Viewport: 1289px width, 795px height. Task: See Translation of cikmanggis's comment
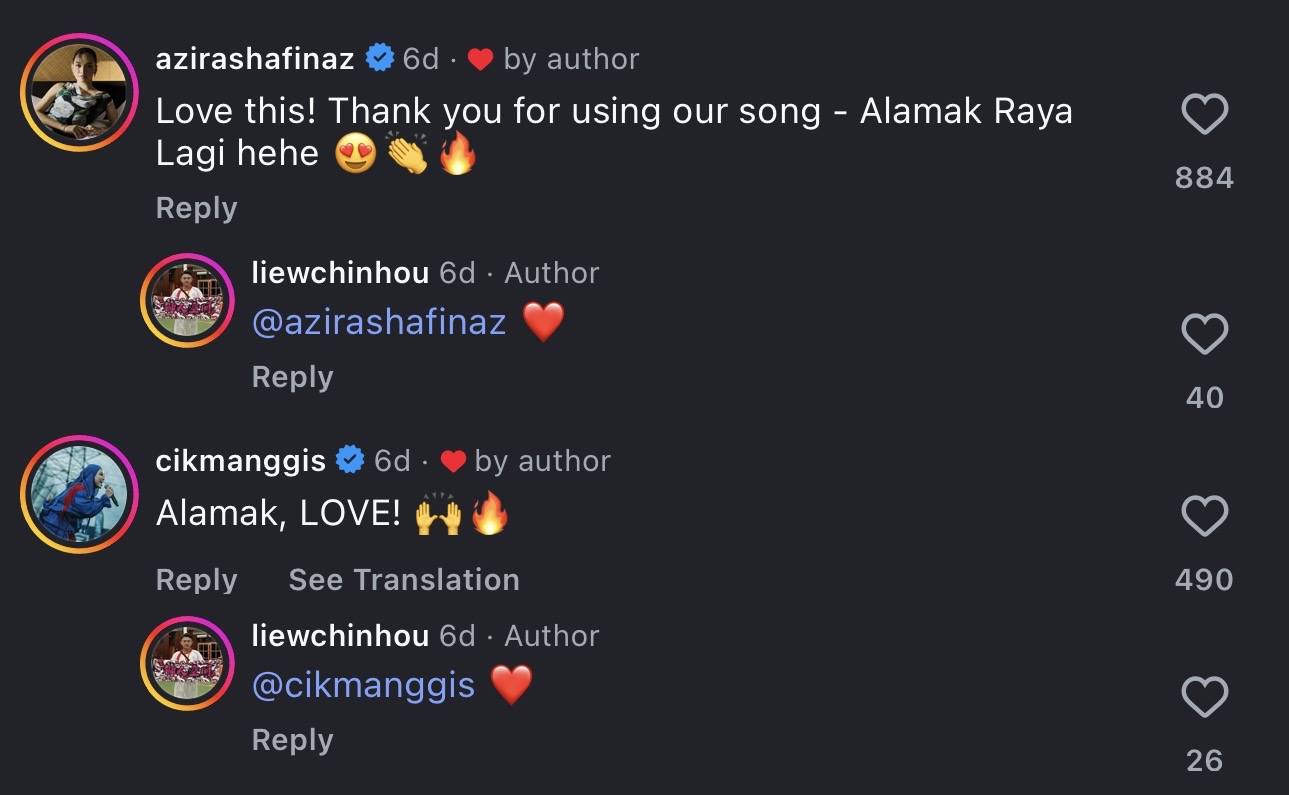404,580
